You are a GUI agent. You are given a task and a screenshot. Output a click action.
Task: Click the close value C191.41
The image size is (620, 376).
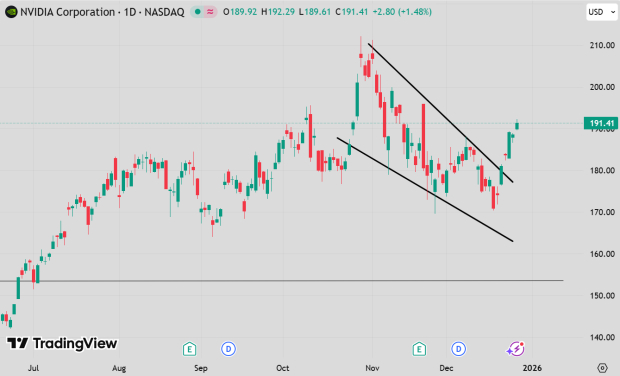(352, 12)
